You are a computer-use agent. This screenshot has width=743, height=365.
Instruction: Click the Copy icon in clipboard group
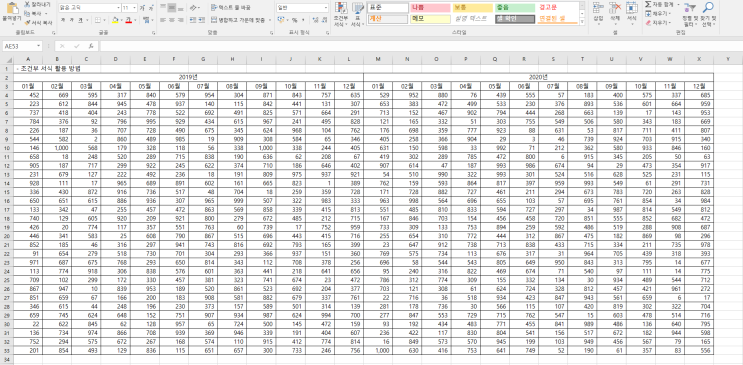27,13
